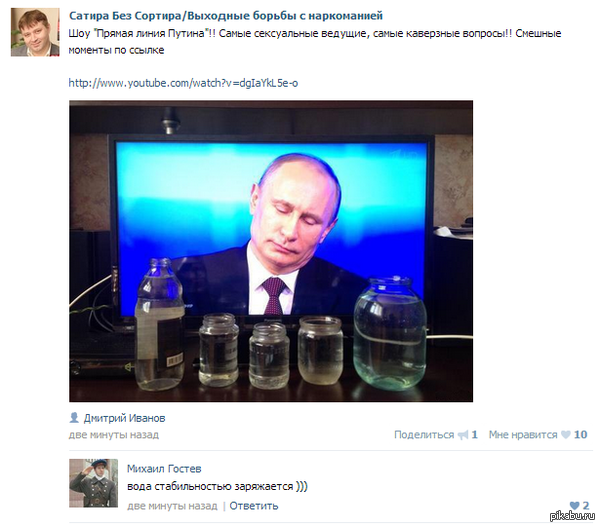Viewport: 600px width, 527px height.
Task: Click the comment timestamp две минуты назад
Action: click(172, 506)
